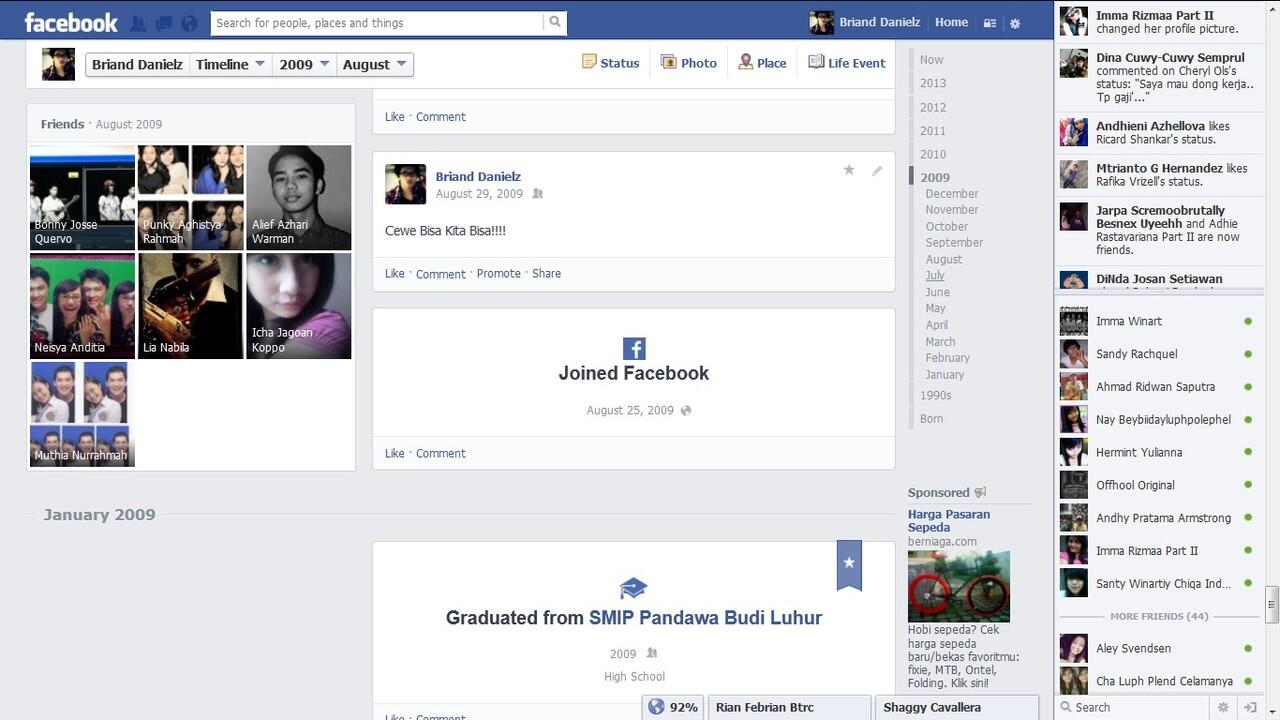The width and height of the screenshot is (1280, 720).
Task: Open the 2009 year dropdown
Action: pos(303,64)
